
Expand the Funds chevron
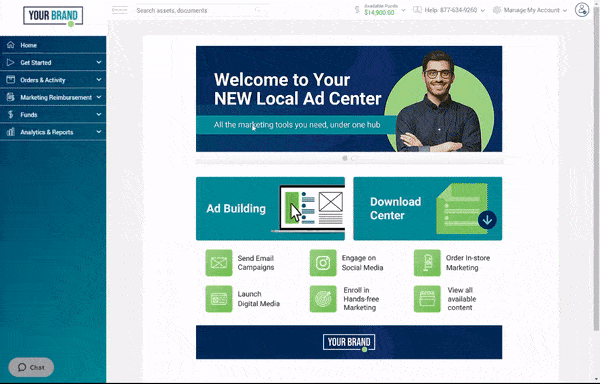click(99, 114)
